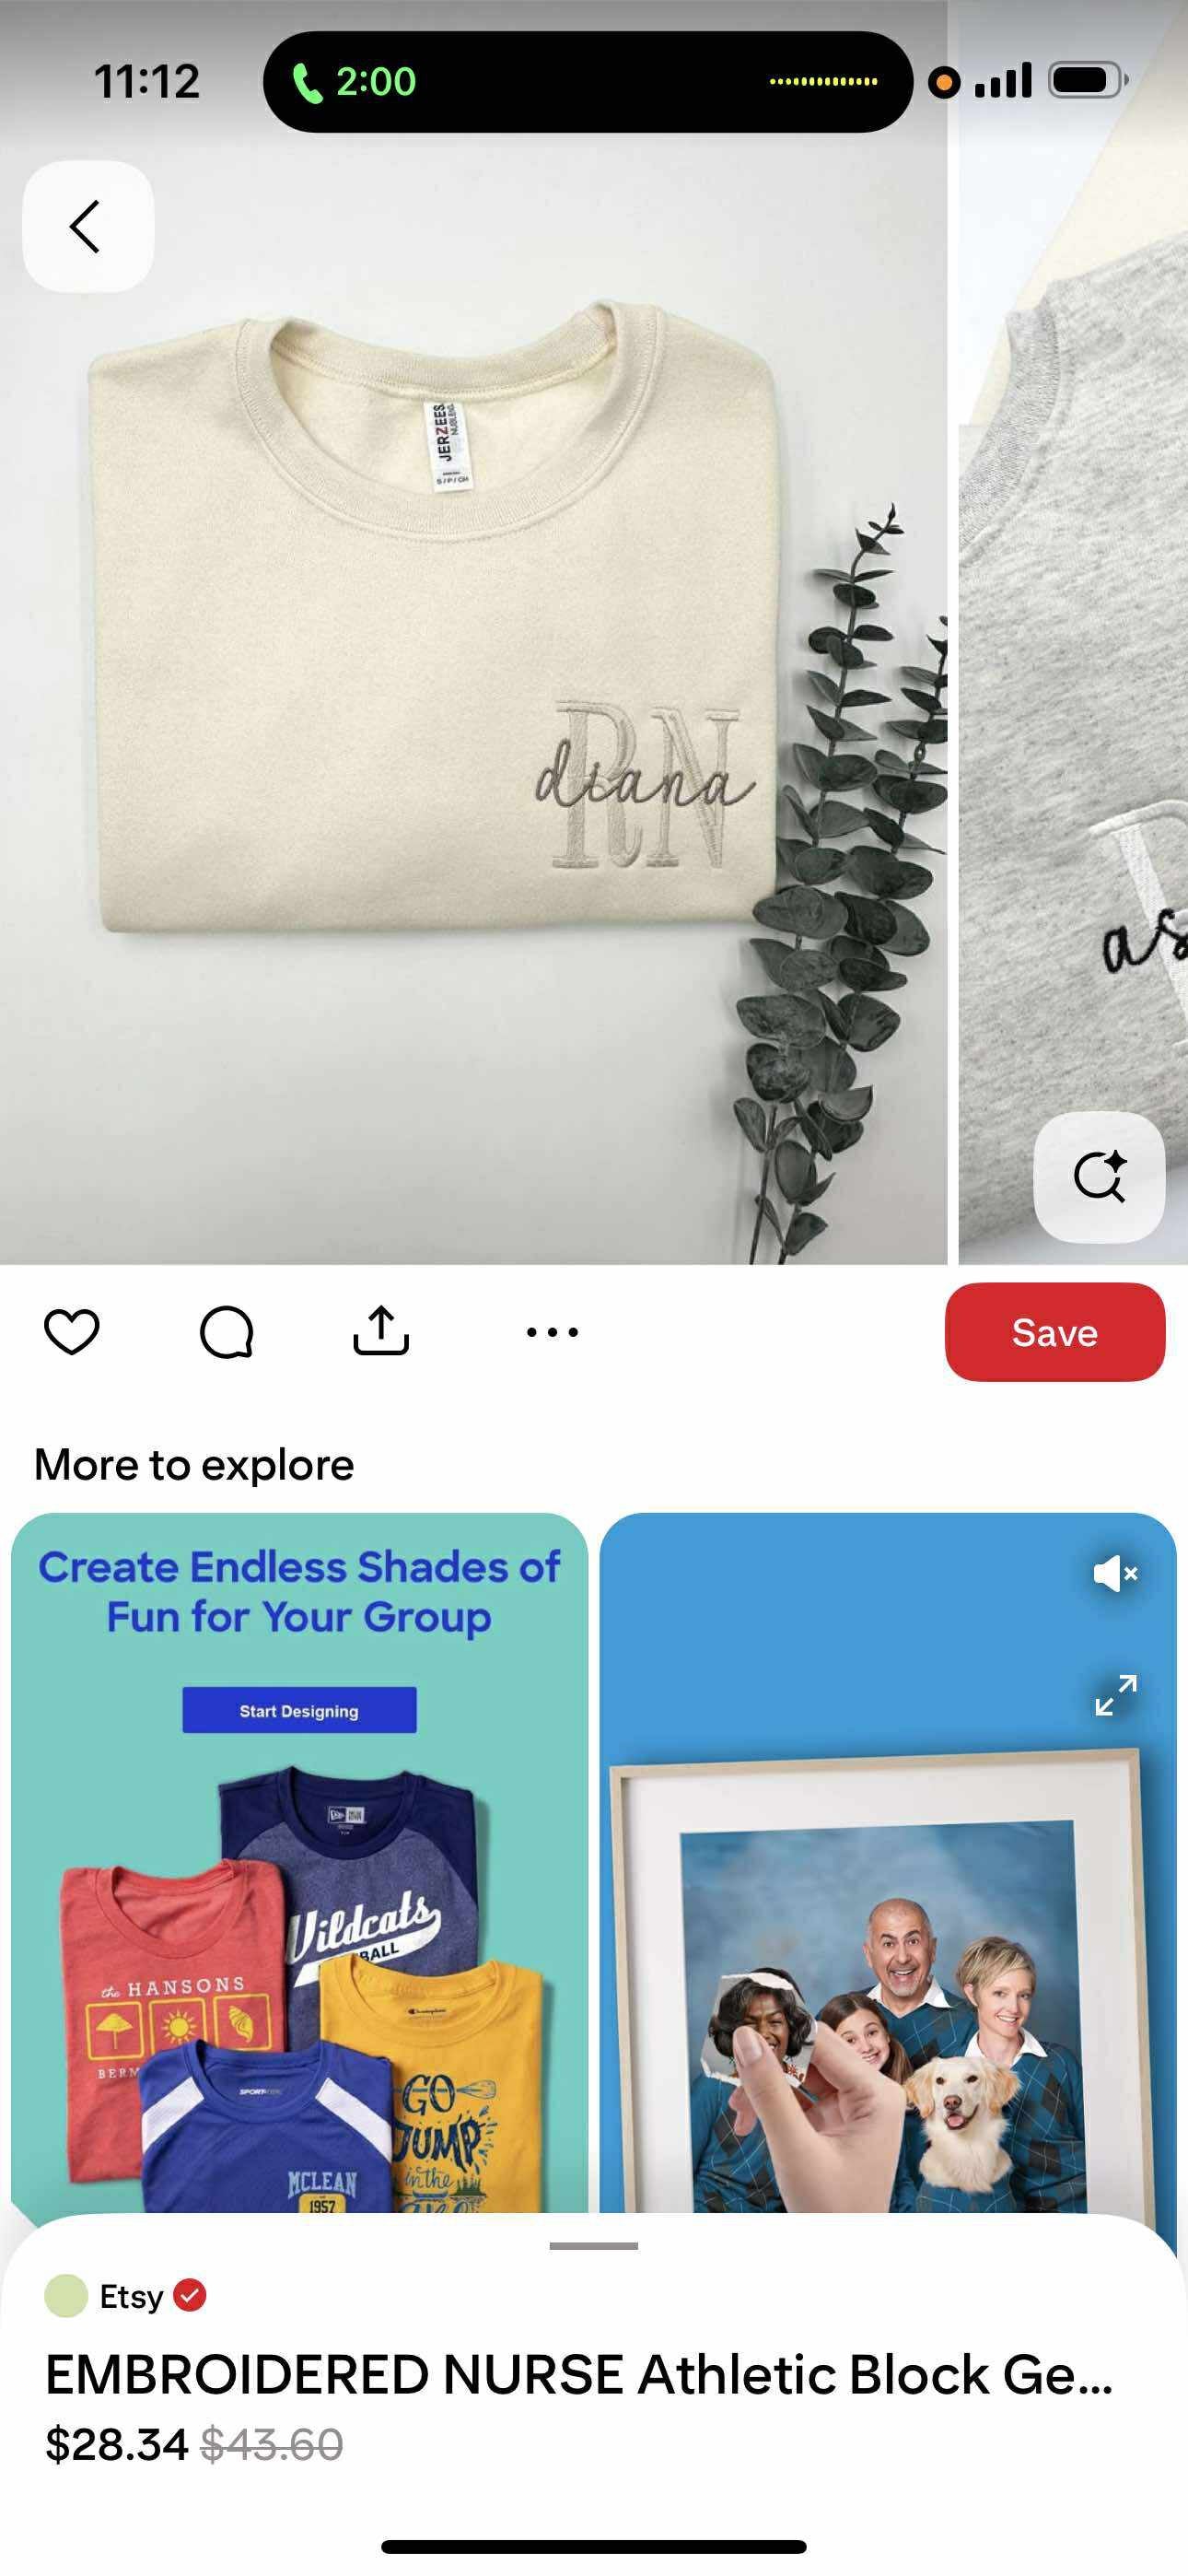Expand the family portrait video fullscreen
This screenshot has height=2576, width=1188.
click(1116, 1695)
